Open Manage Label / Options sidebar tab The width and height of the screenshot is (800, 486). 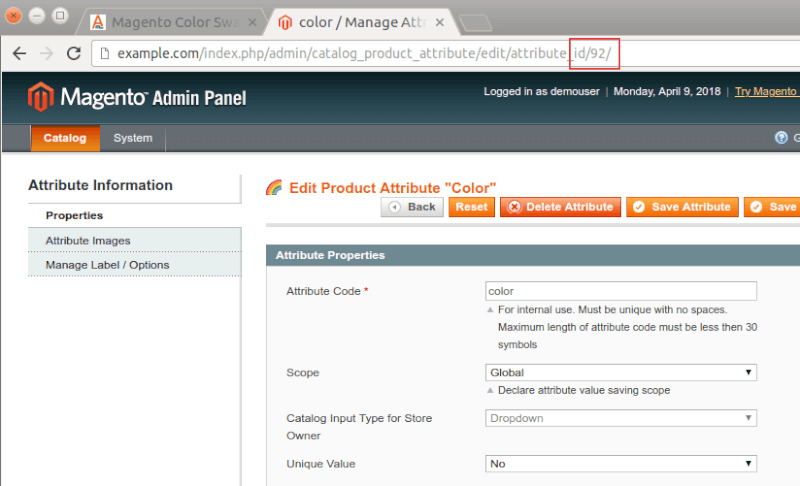point(135,265)
